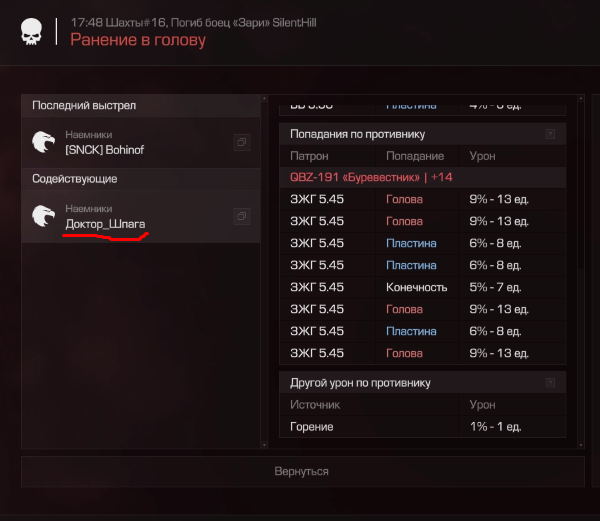This screenshot has width=600, height=521.
Task: Click the skull death icon
Action: (x=31, y=32)
